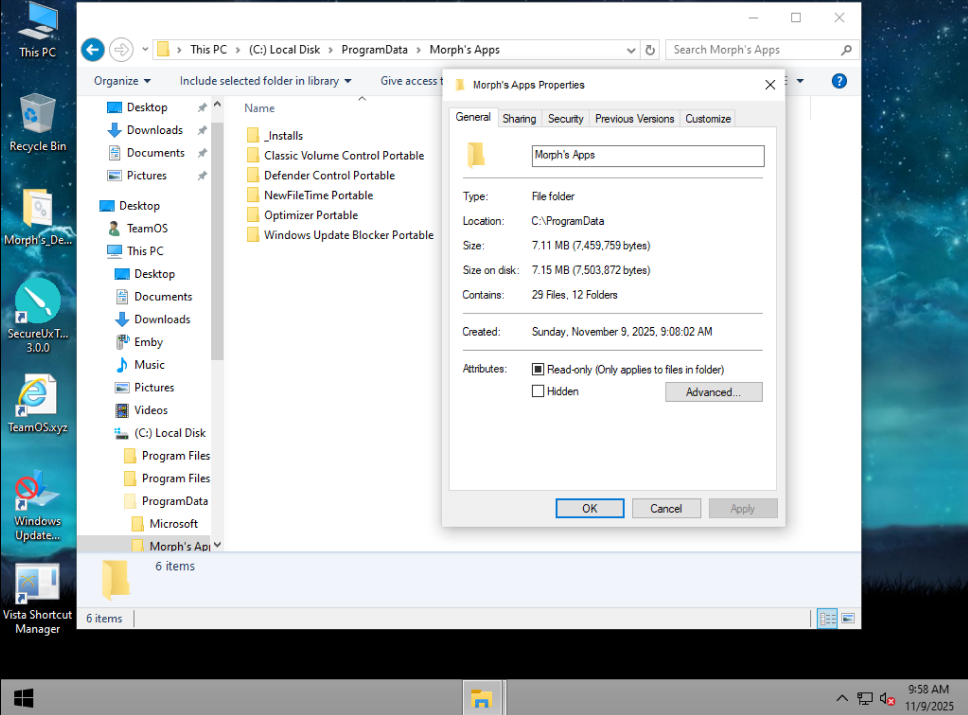
Task: Click ProgramData in address breadcrumb
Action: [374, 50]
